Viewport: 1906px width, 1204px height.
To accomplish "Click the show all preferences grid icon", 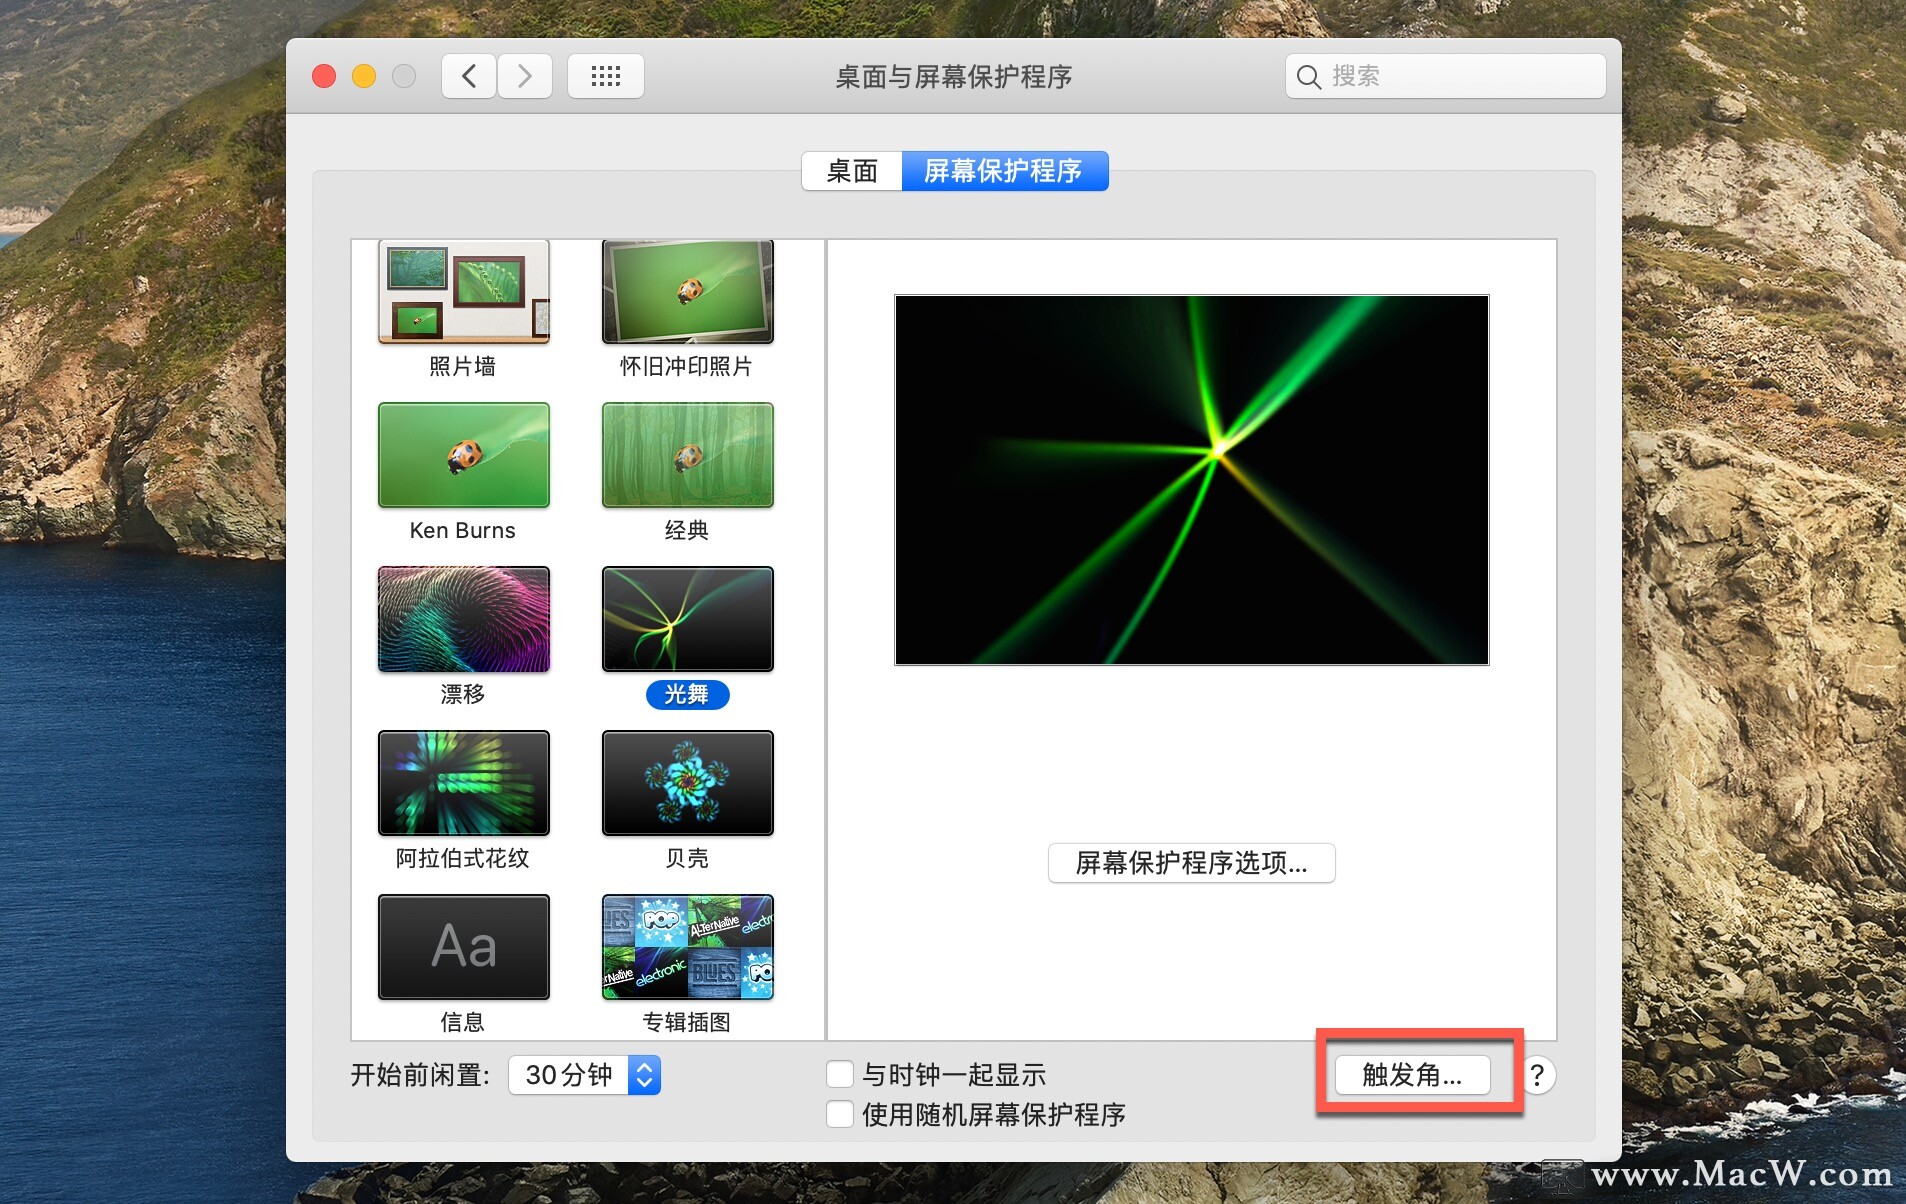I will pos(605,75).
